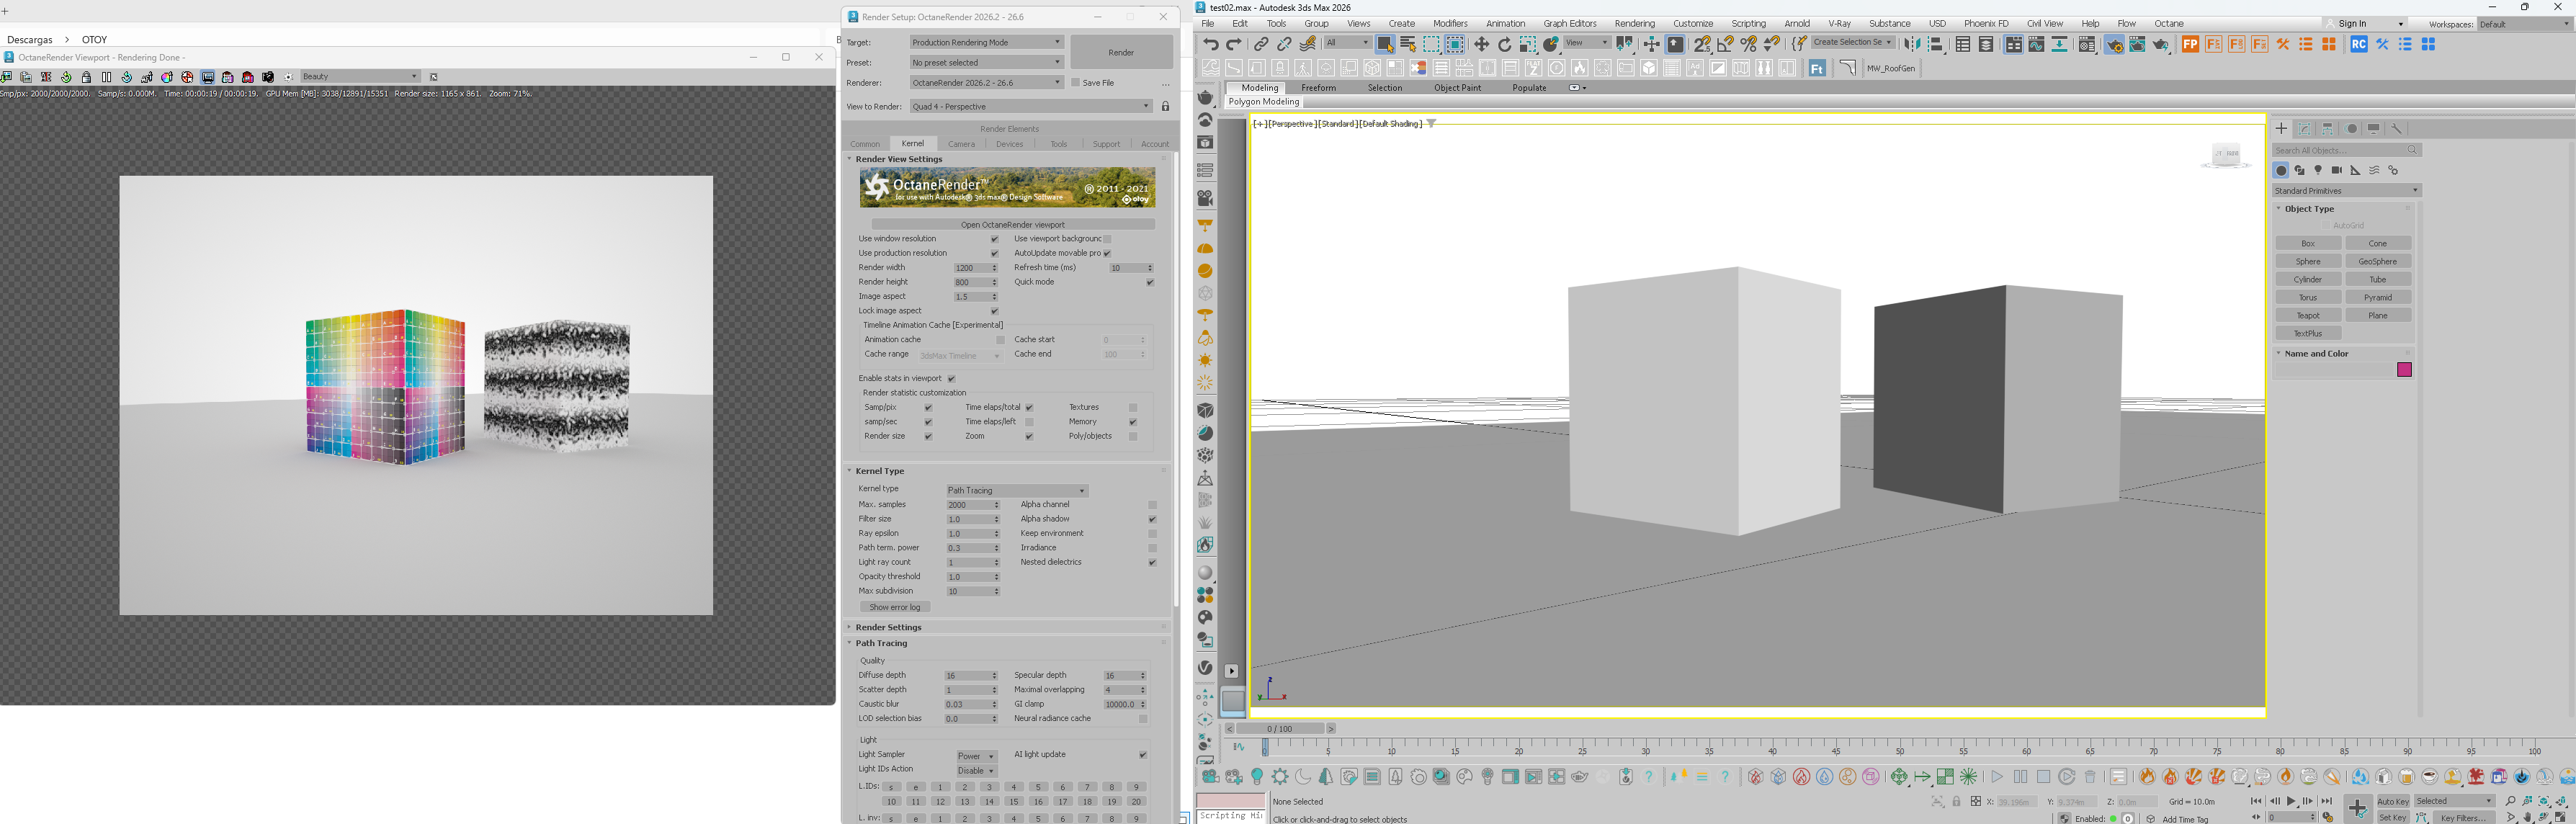
Task: Open Standard Primitives dropdown
Action: pyautogui.click(x=2345, y=190)
